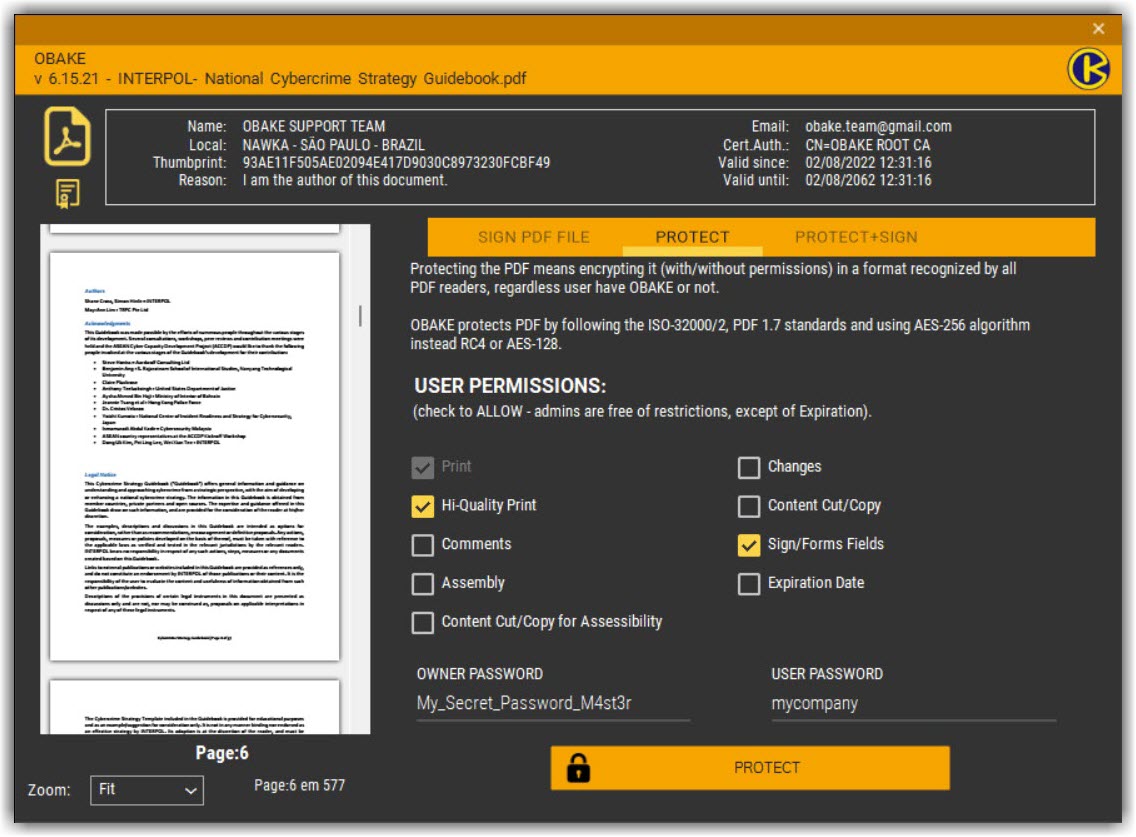Click the Cert.Auth. value CN=OBAKE ROOT CA
The image size is (1136, 837).
(867, 145)
